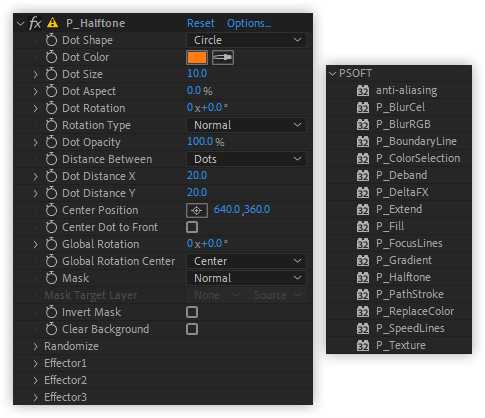Viewport: 485px width, 418px height.
Task: Click the Reset link for P_Halftone
Action: coord(201,23)
